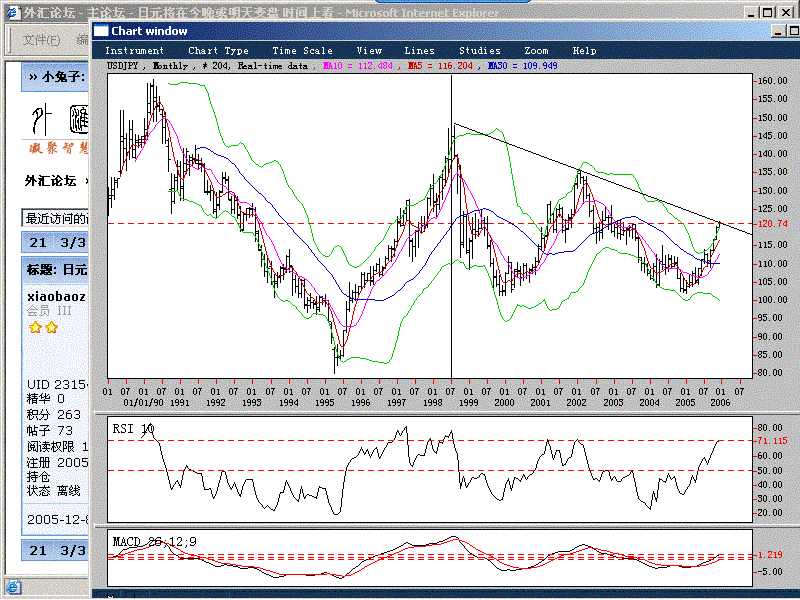Open the Help menu in Chart window
800x600 pixels.
584,51
